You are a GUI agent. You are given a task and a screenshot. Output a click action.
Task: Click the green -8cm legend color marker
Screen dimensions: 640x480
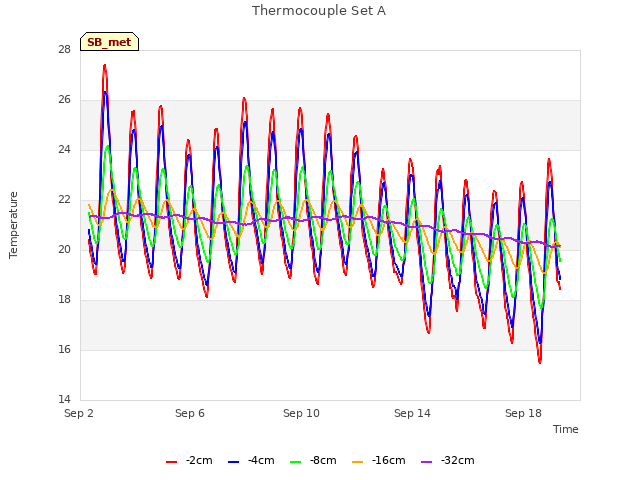click(296, 462)
